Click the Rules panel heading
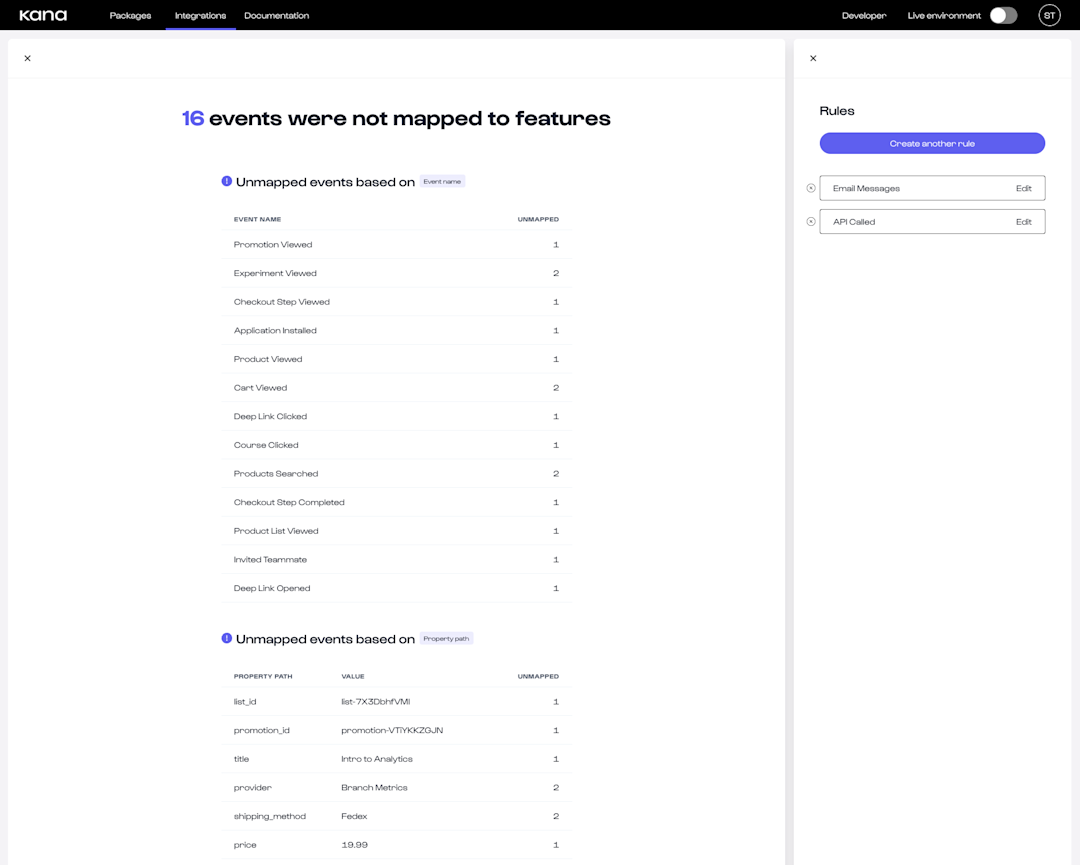The width and height of the screenshot is (1080, 865). [837, 111]
